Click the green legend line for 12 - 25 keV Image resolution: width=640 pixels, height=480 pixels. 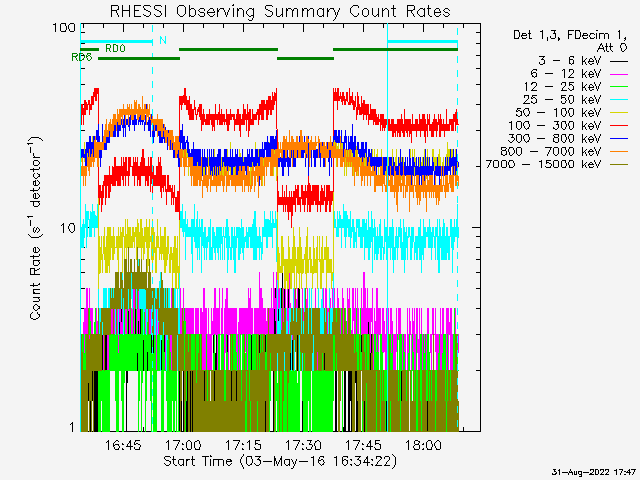[619, 87]
